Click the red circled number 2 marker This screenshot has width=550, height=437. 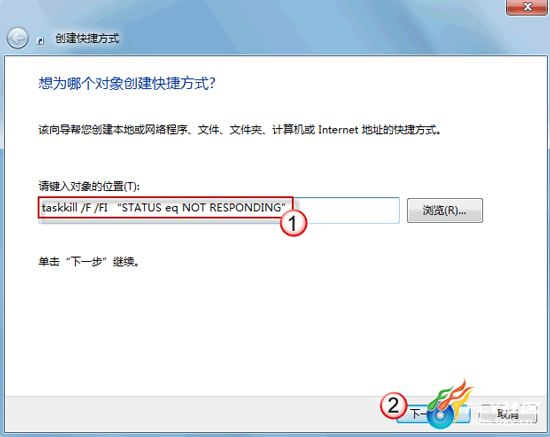[394, 405]
